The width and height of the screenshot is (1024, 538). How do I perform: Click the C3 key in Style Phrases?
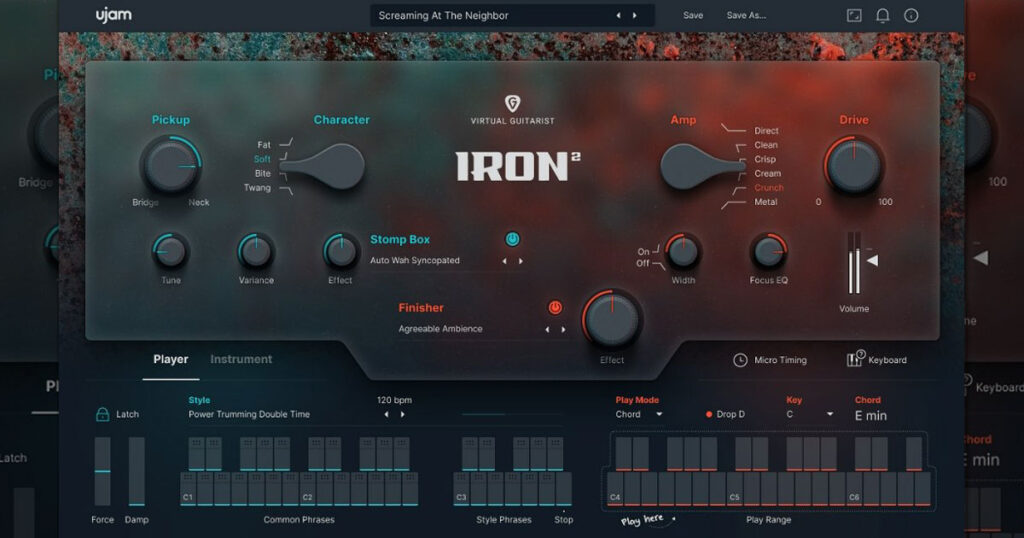pyautogui.click(x=462, y=489)
